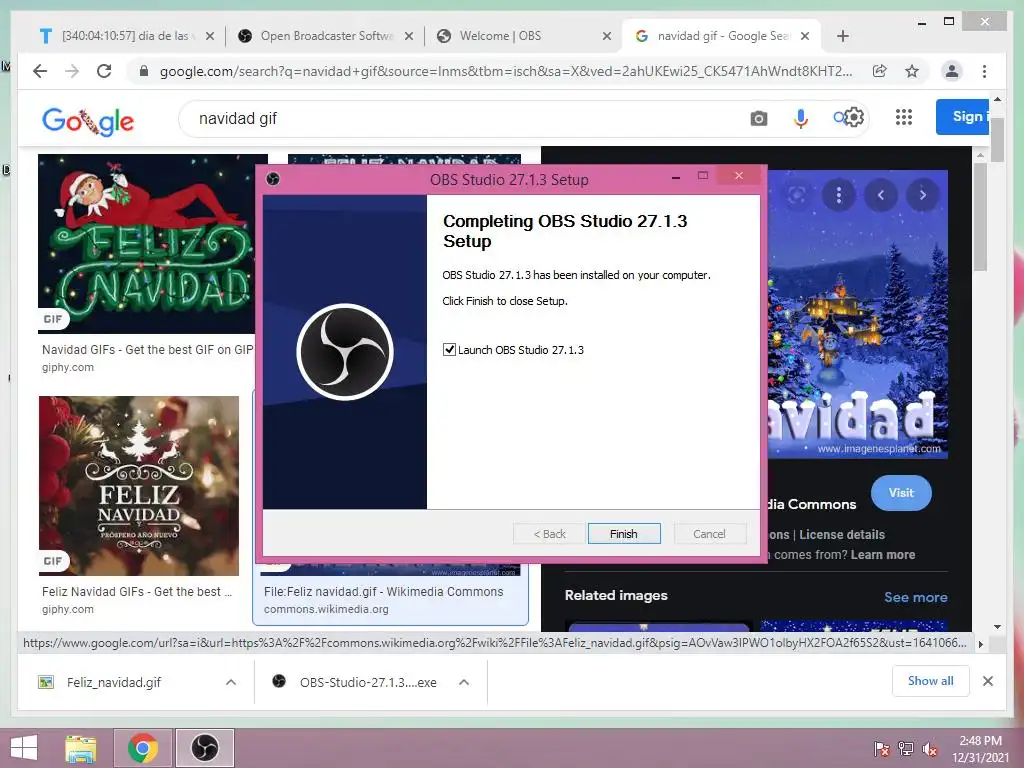1024x768 pixels.
Task: Open the red Feliz Navidad Prospero Año thumbnail
Action: [x=138, y=486]
